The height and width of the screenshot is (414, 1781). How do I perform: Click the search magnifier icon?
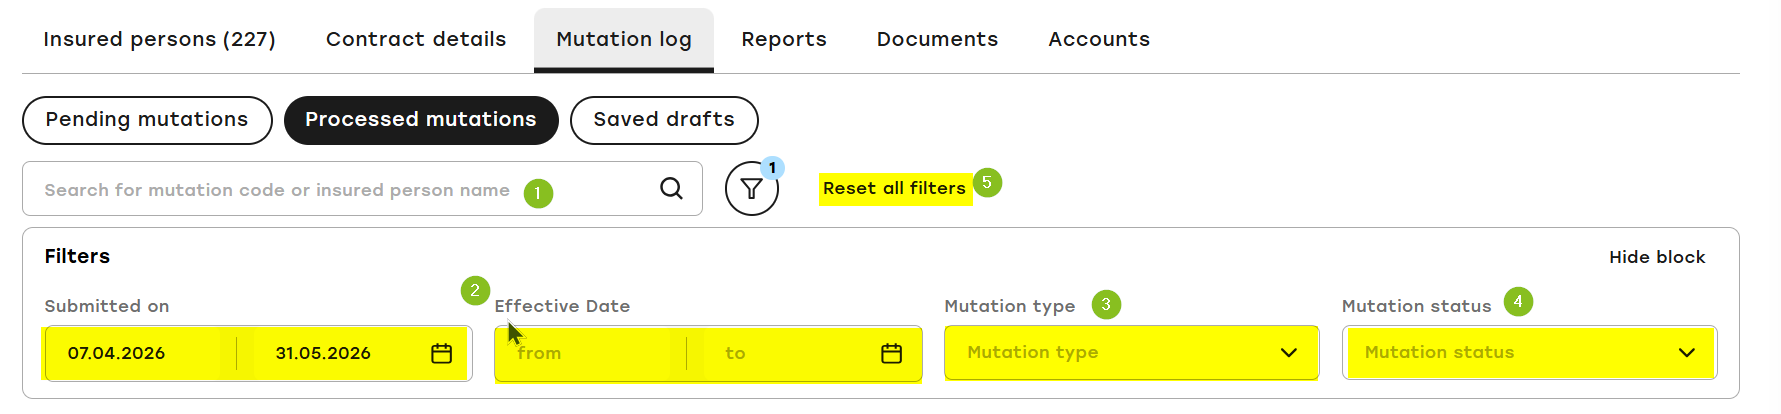tap(671, 188)
